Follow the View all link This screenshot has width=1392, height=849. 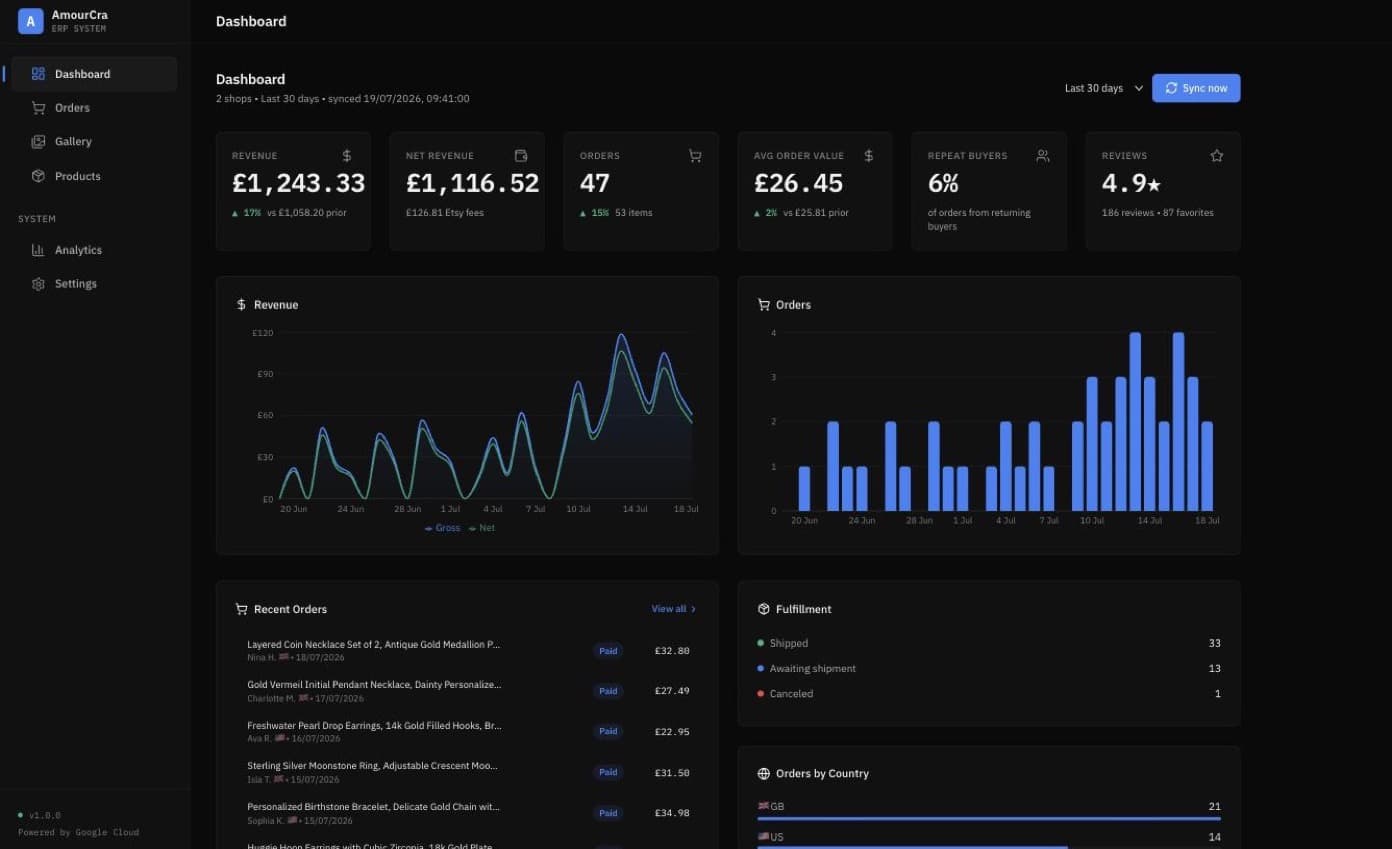pyautogui.click(x=674, y=609)
